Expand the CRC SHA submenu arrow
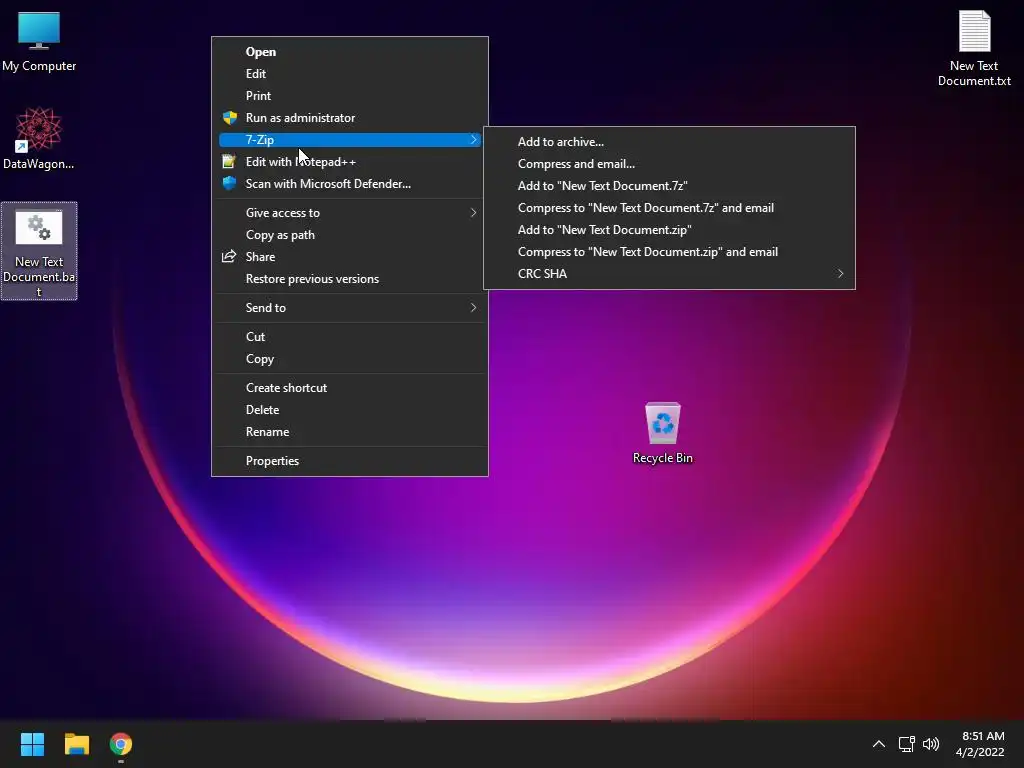The width and height of the screenshot is (1024, 768). click(x=840, y=274)
